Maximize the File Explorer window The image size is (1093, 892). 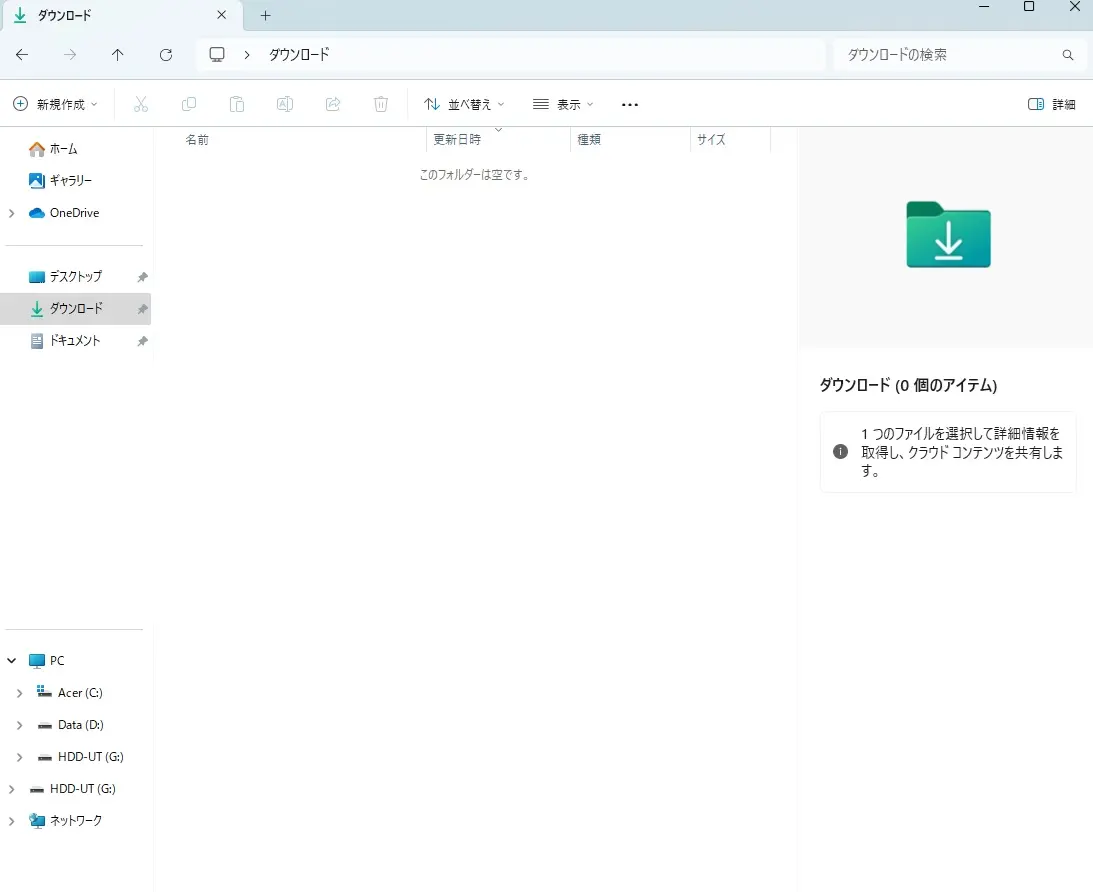click(x=1028, y=7)
